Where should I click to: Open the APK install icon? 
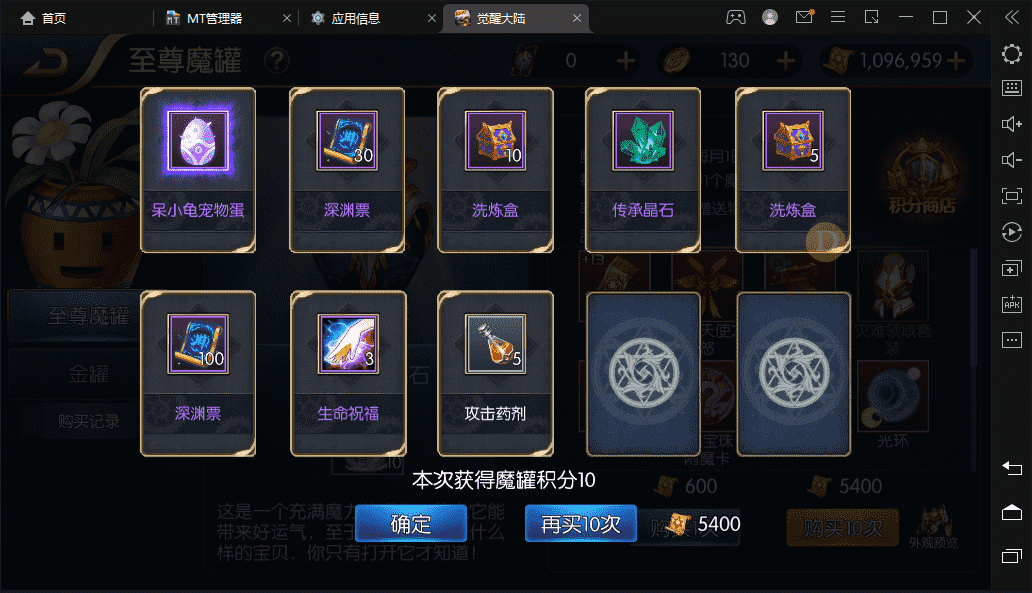click(1012, 304)
